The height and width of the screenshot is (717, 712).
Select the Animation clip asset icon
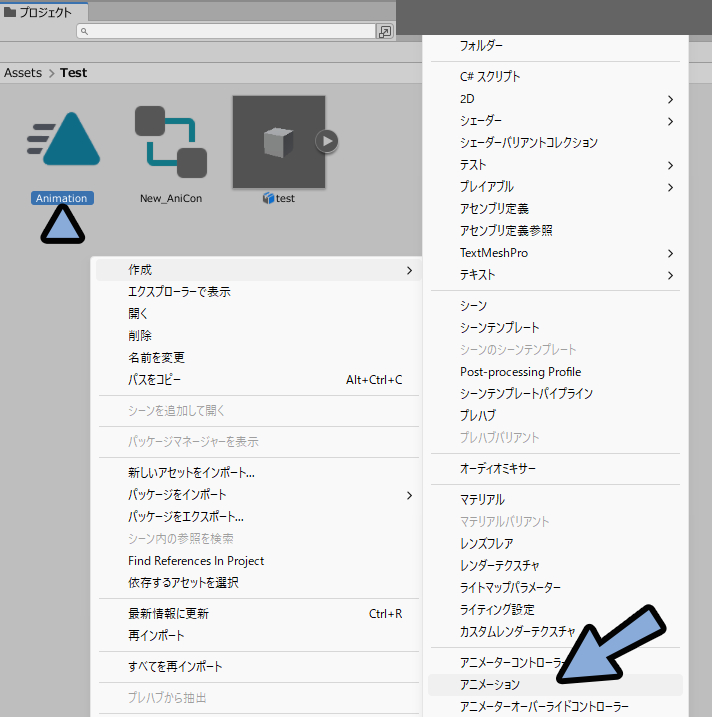(x=63, y=139)
